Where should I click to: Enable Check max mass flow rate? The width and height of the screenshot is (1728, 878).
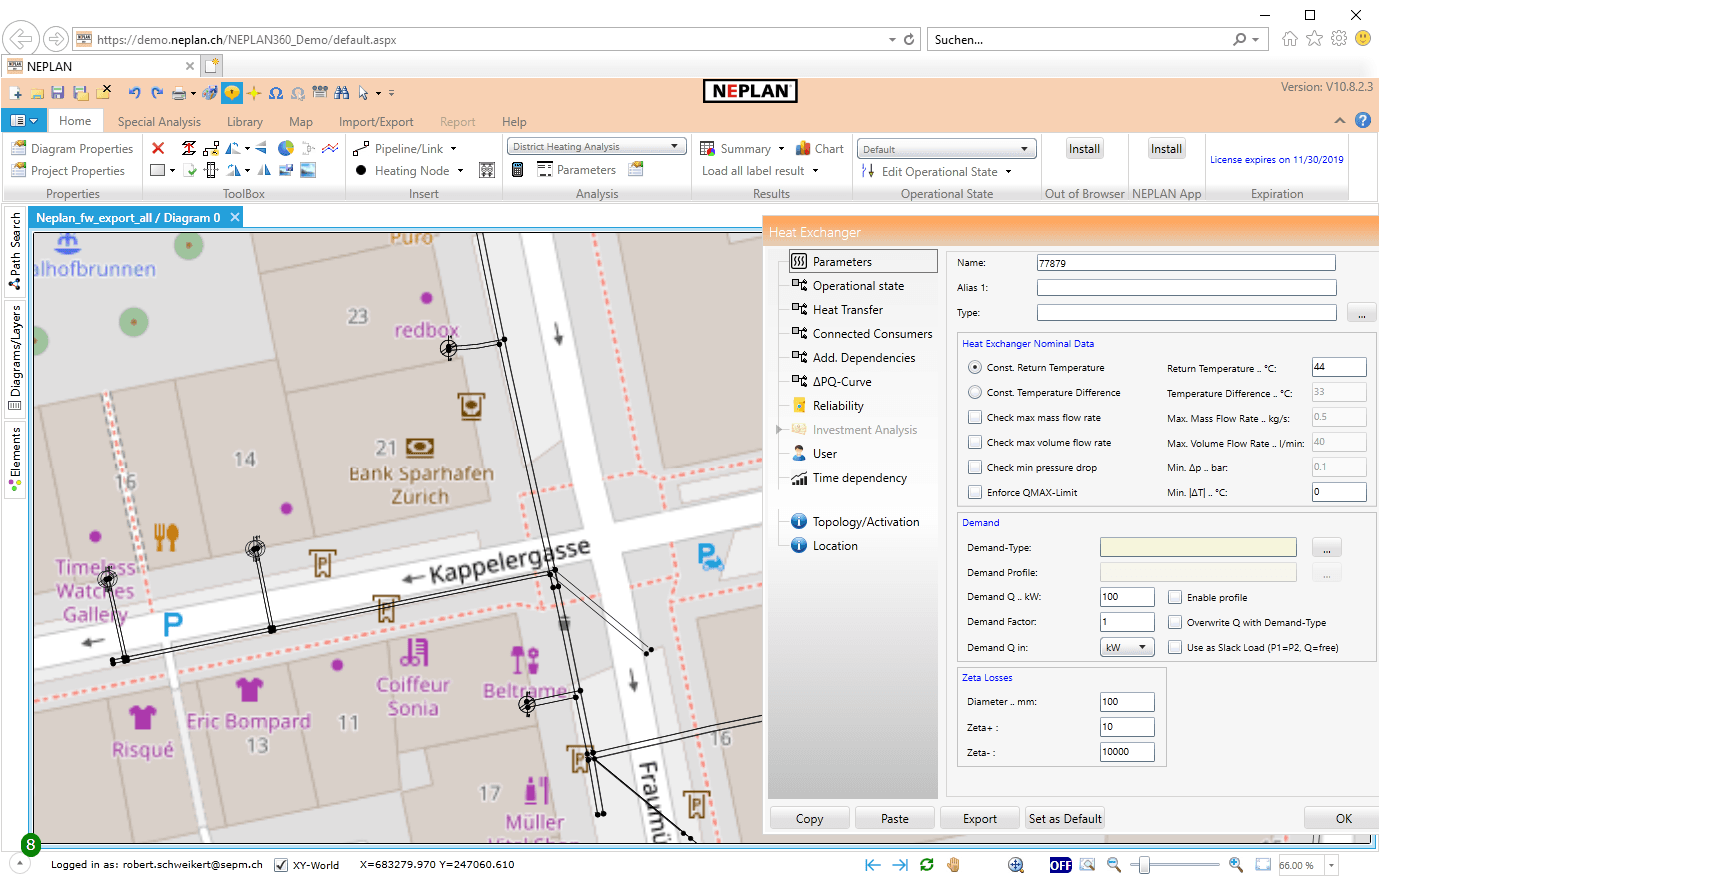click(975, 418)
